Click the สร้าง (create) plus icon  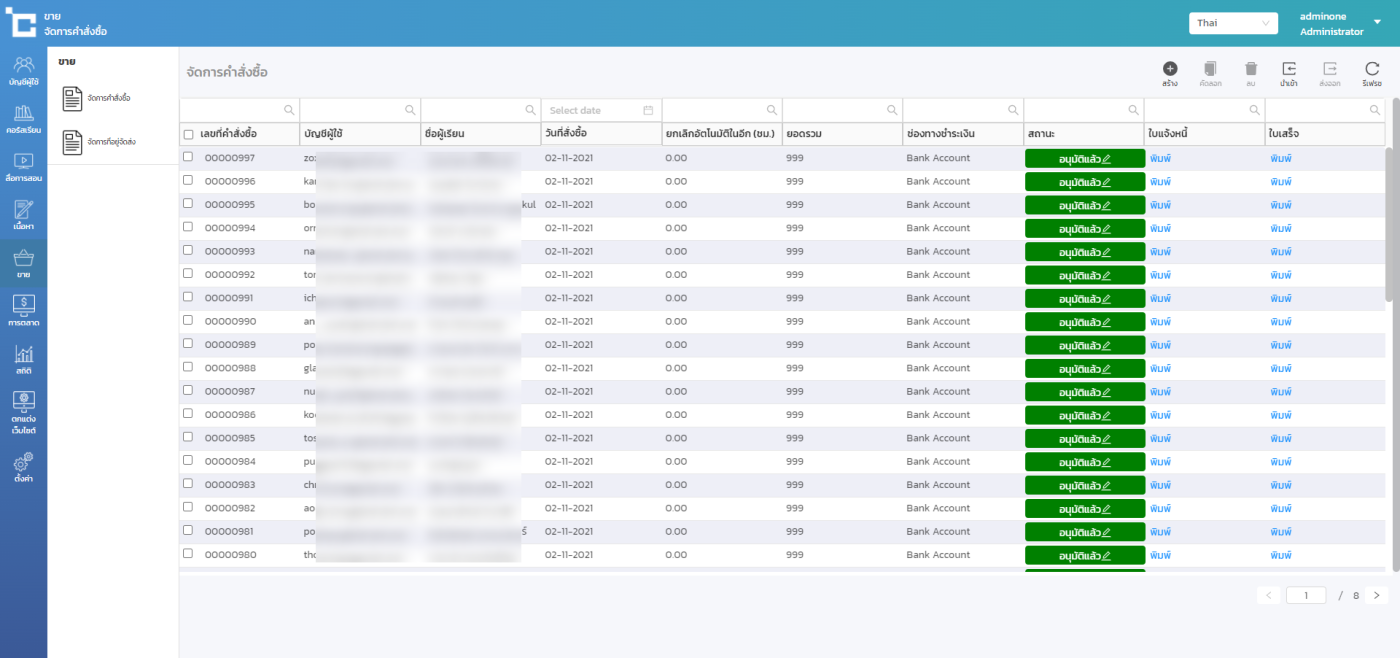click(1169, 69)
